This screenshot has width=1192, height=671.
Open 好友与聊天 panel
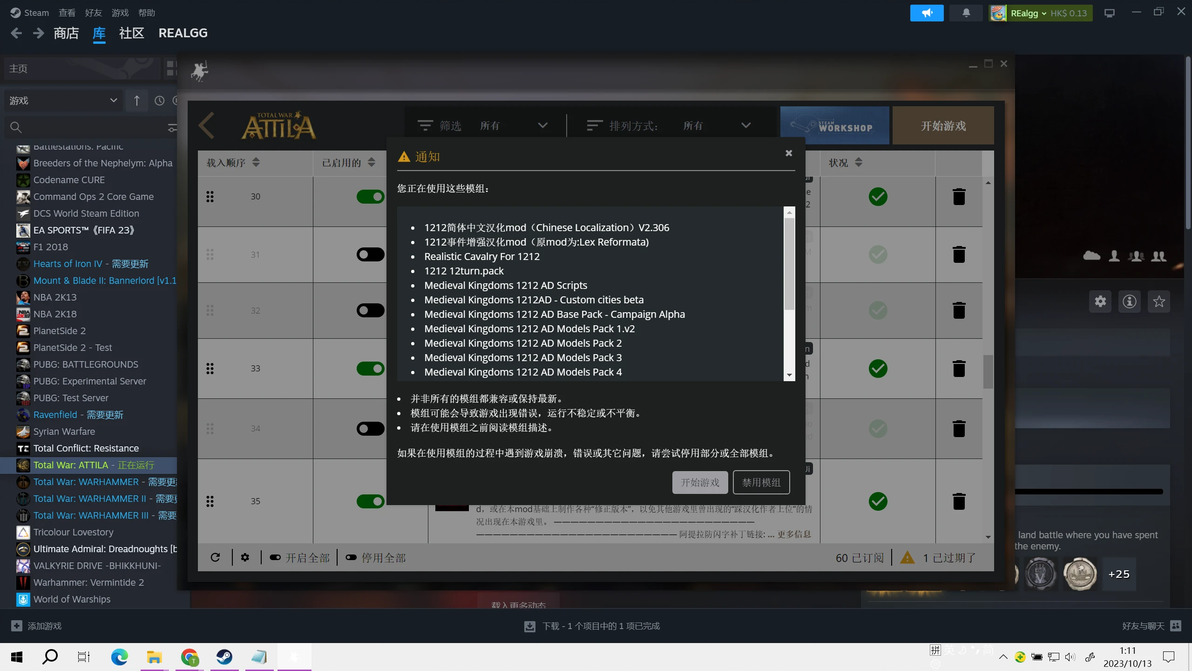click(1151, 626)
